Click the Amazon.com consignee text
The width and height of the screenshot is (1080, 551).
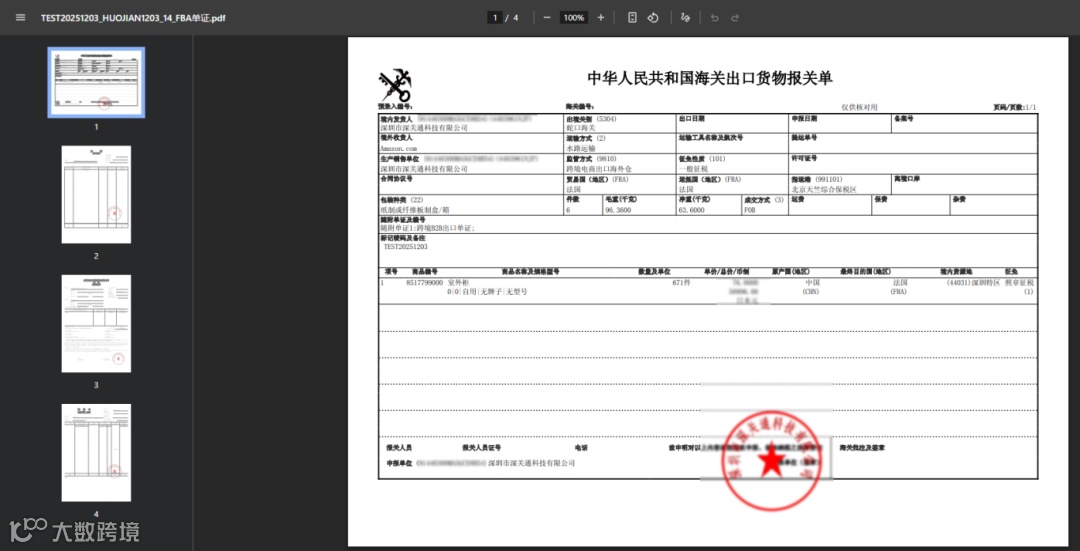[x=399, y=148]
